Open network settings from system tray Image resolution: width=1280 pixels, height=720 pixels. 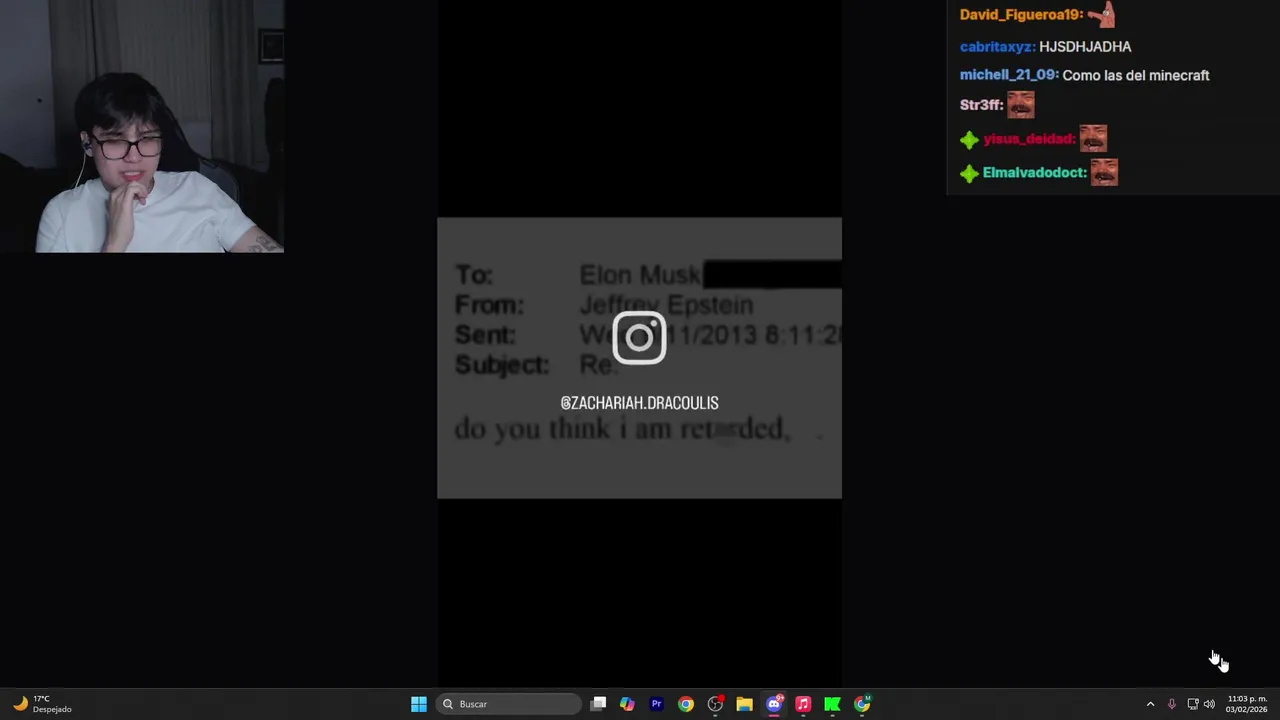coord(1192,704)
